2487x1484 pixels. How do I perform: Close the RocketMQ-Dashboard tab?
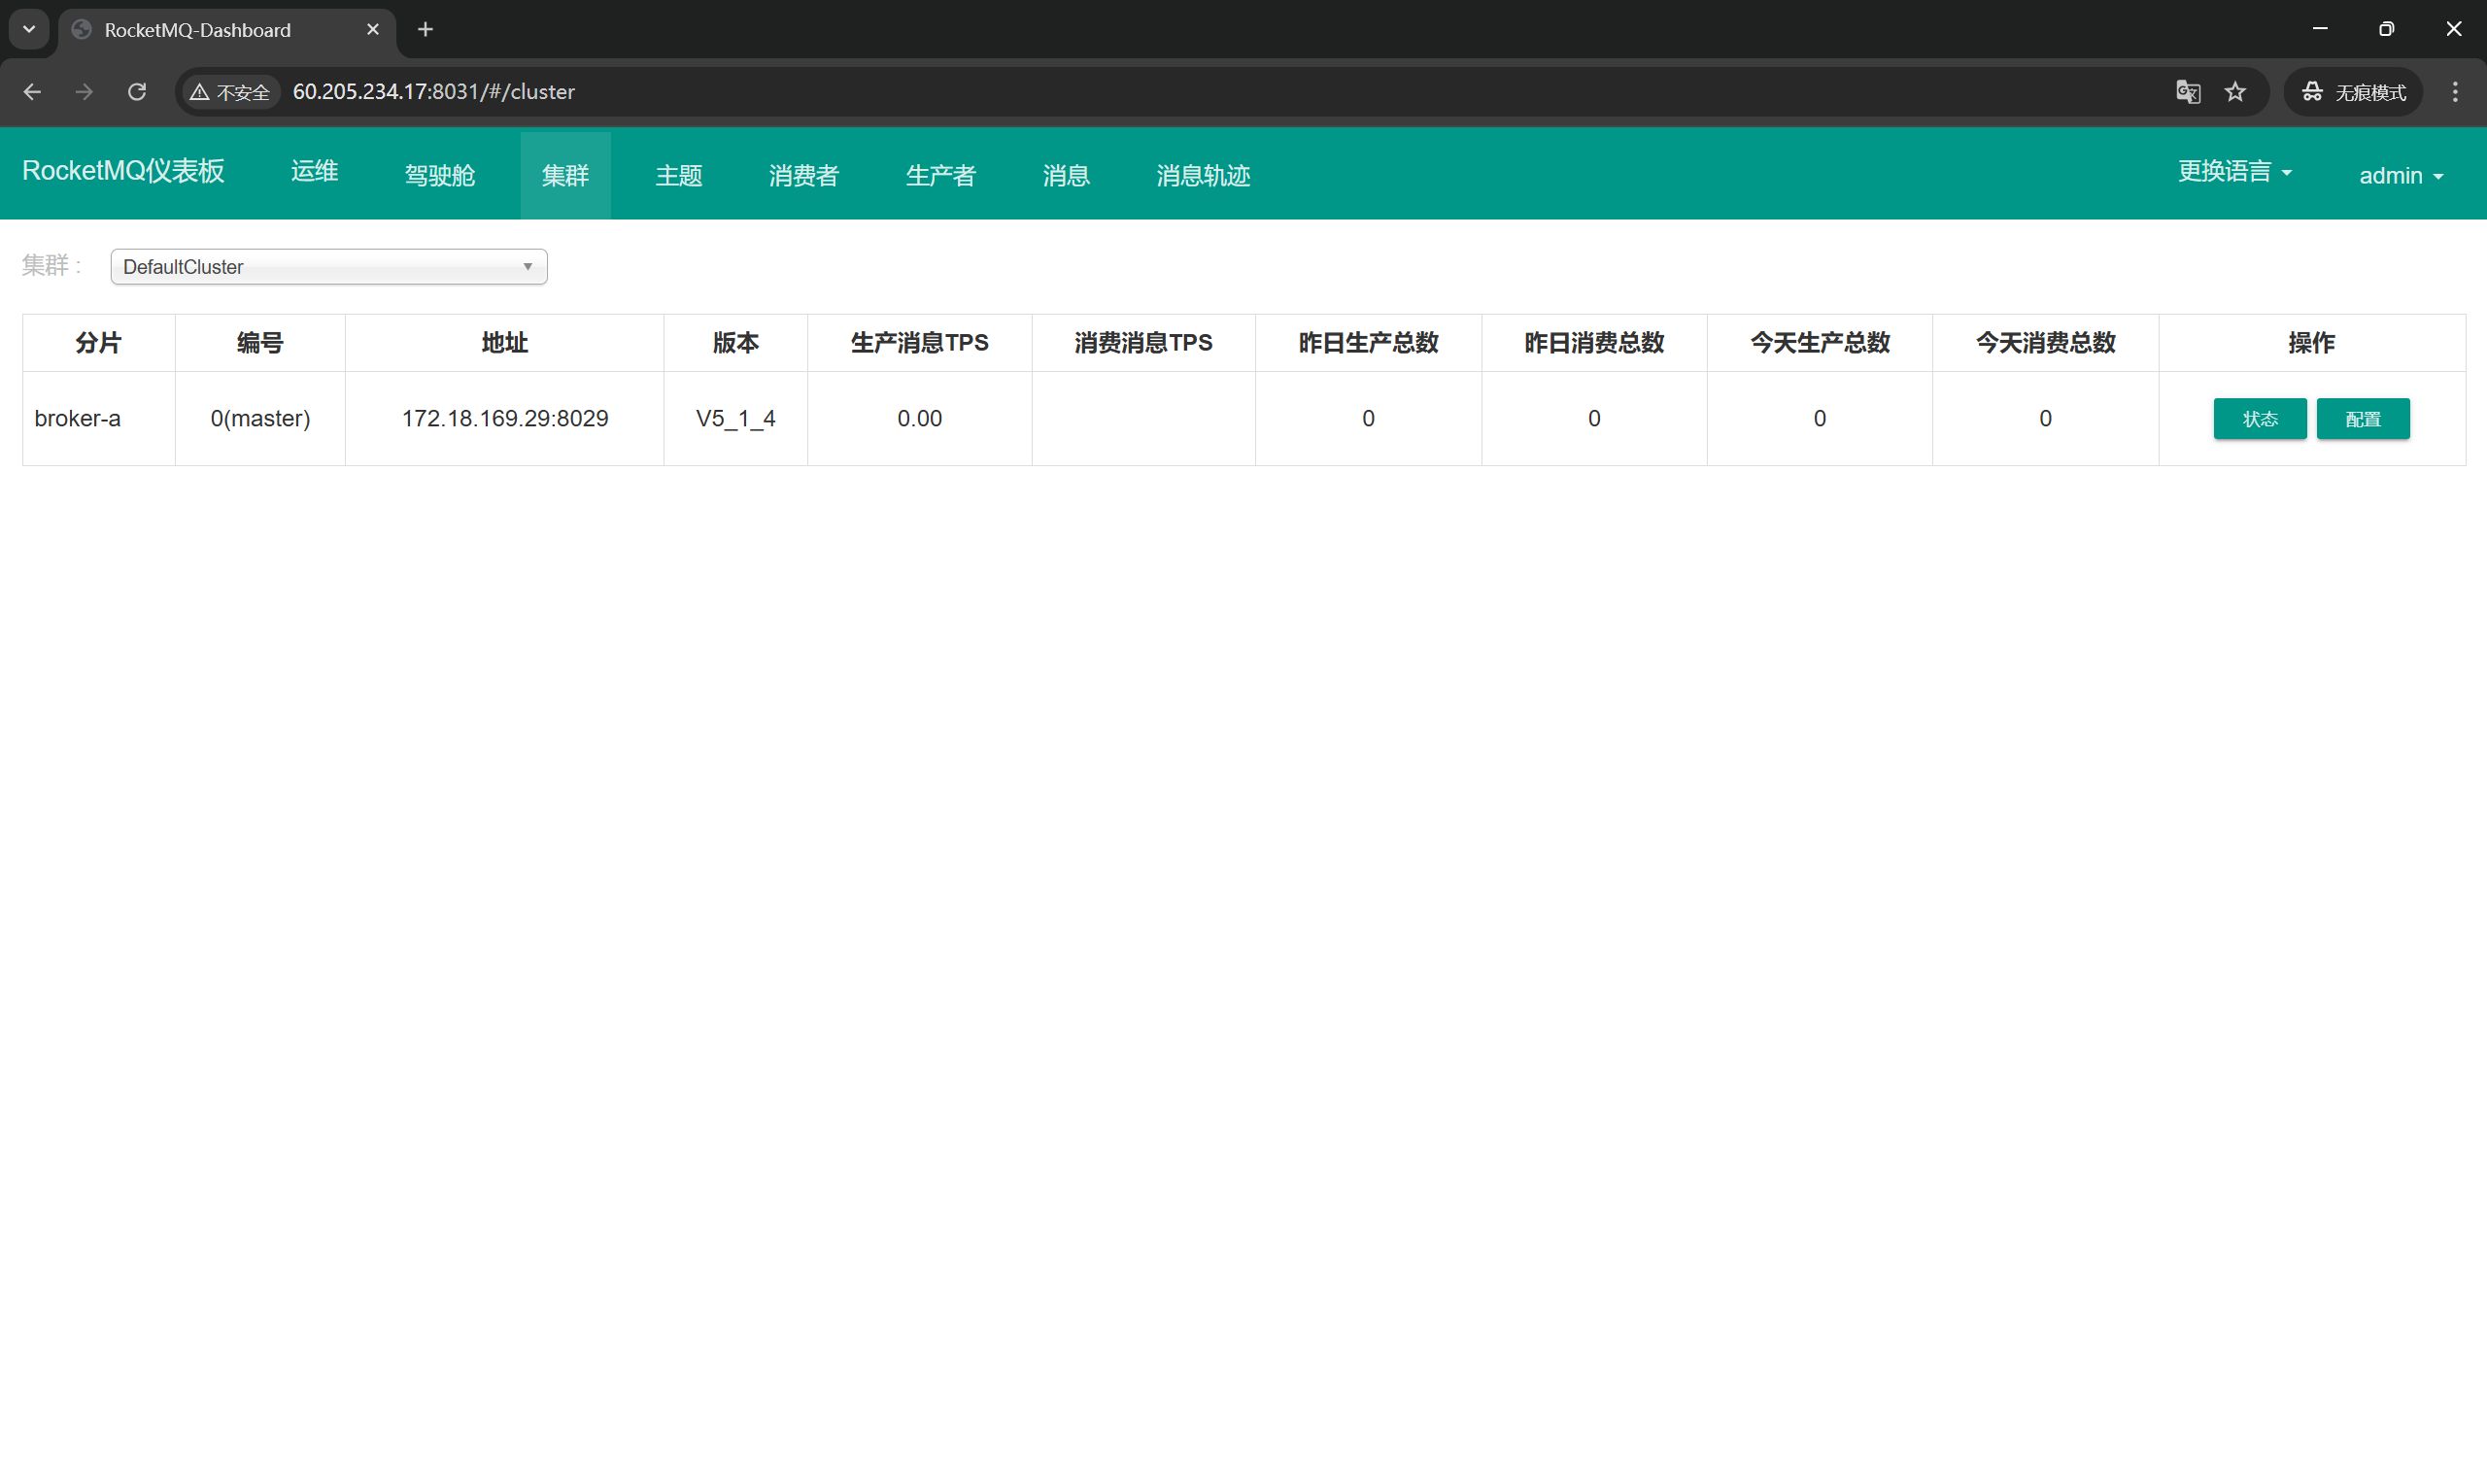pyautogui.click(x=373, y=29)
